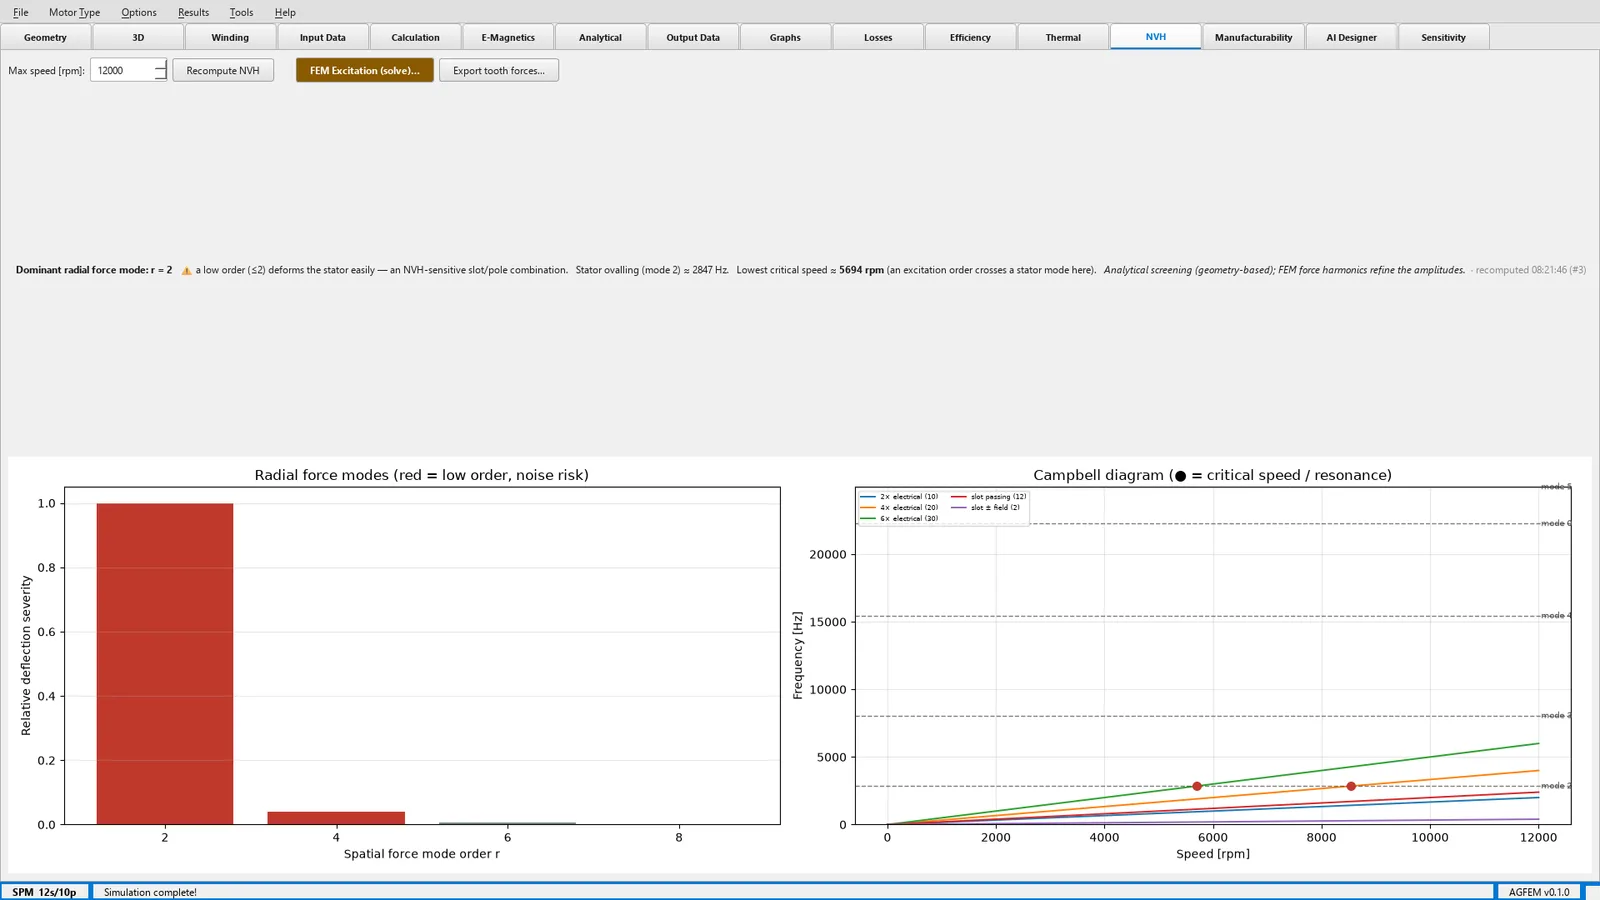Click the Recompute NVH button
Viewport: 1600px width, 900px height.
(x=223, y=70)
